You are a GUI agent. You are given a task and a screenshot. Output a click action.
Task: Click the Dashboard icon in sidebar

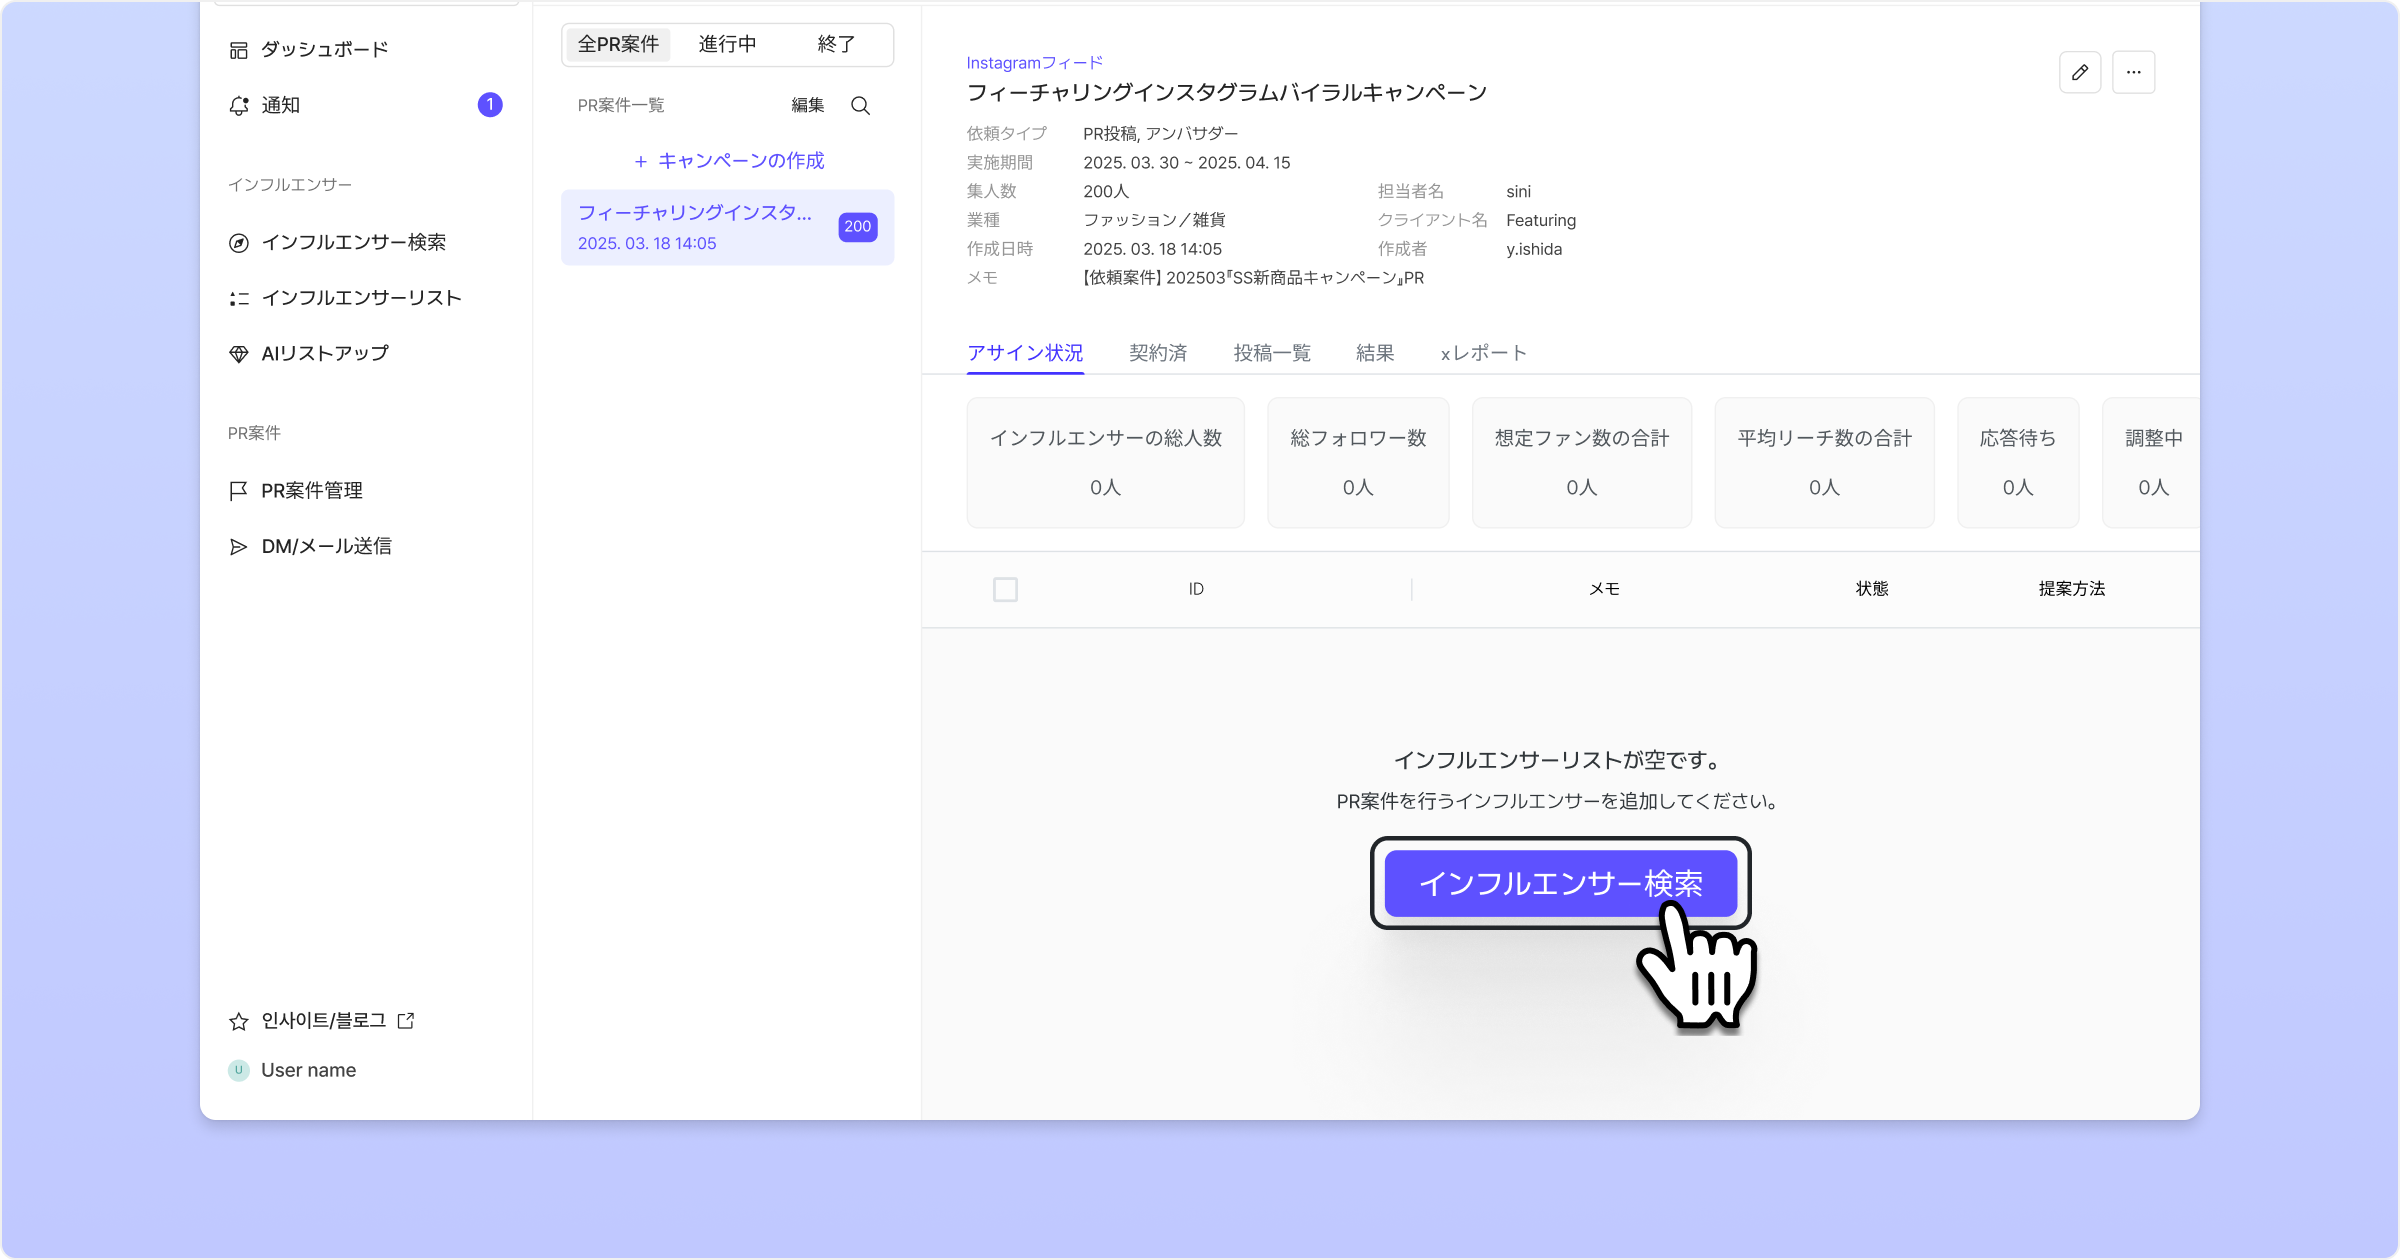(x=238, y=50)
